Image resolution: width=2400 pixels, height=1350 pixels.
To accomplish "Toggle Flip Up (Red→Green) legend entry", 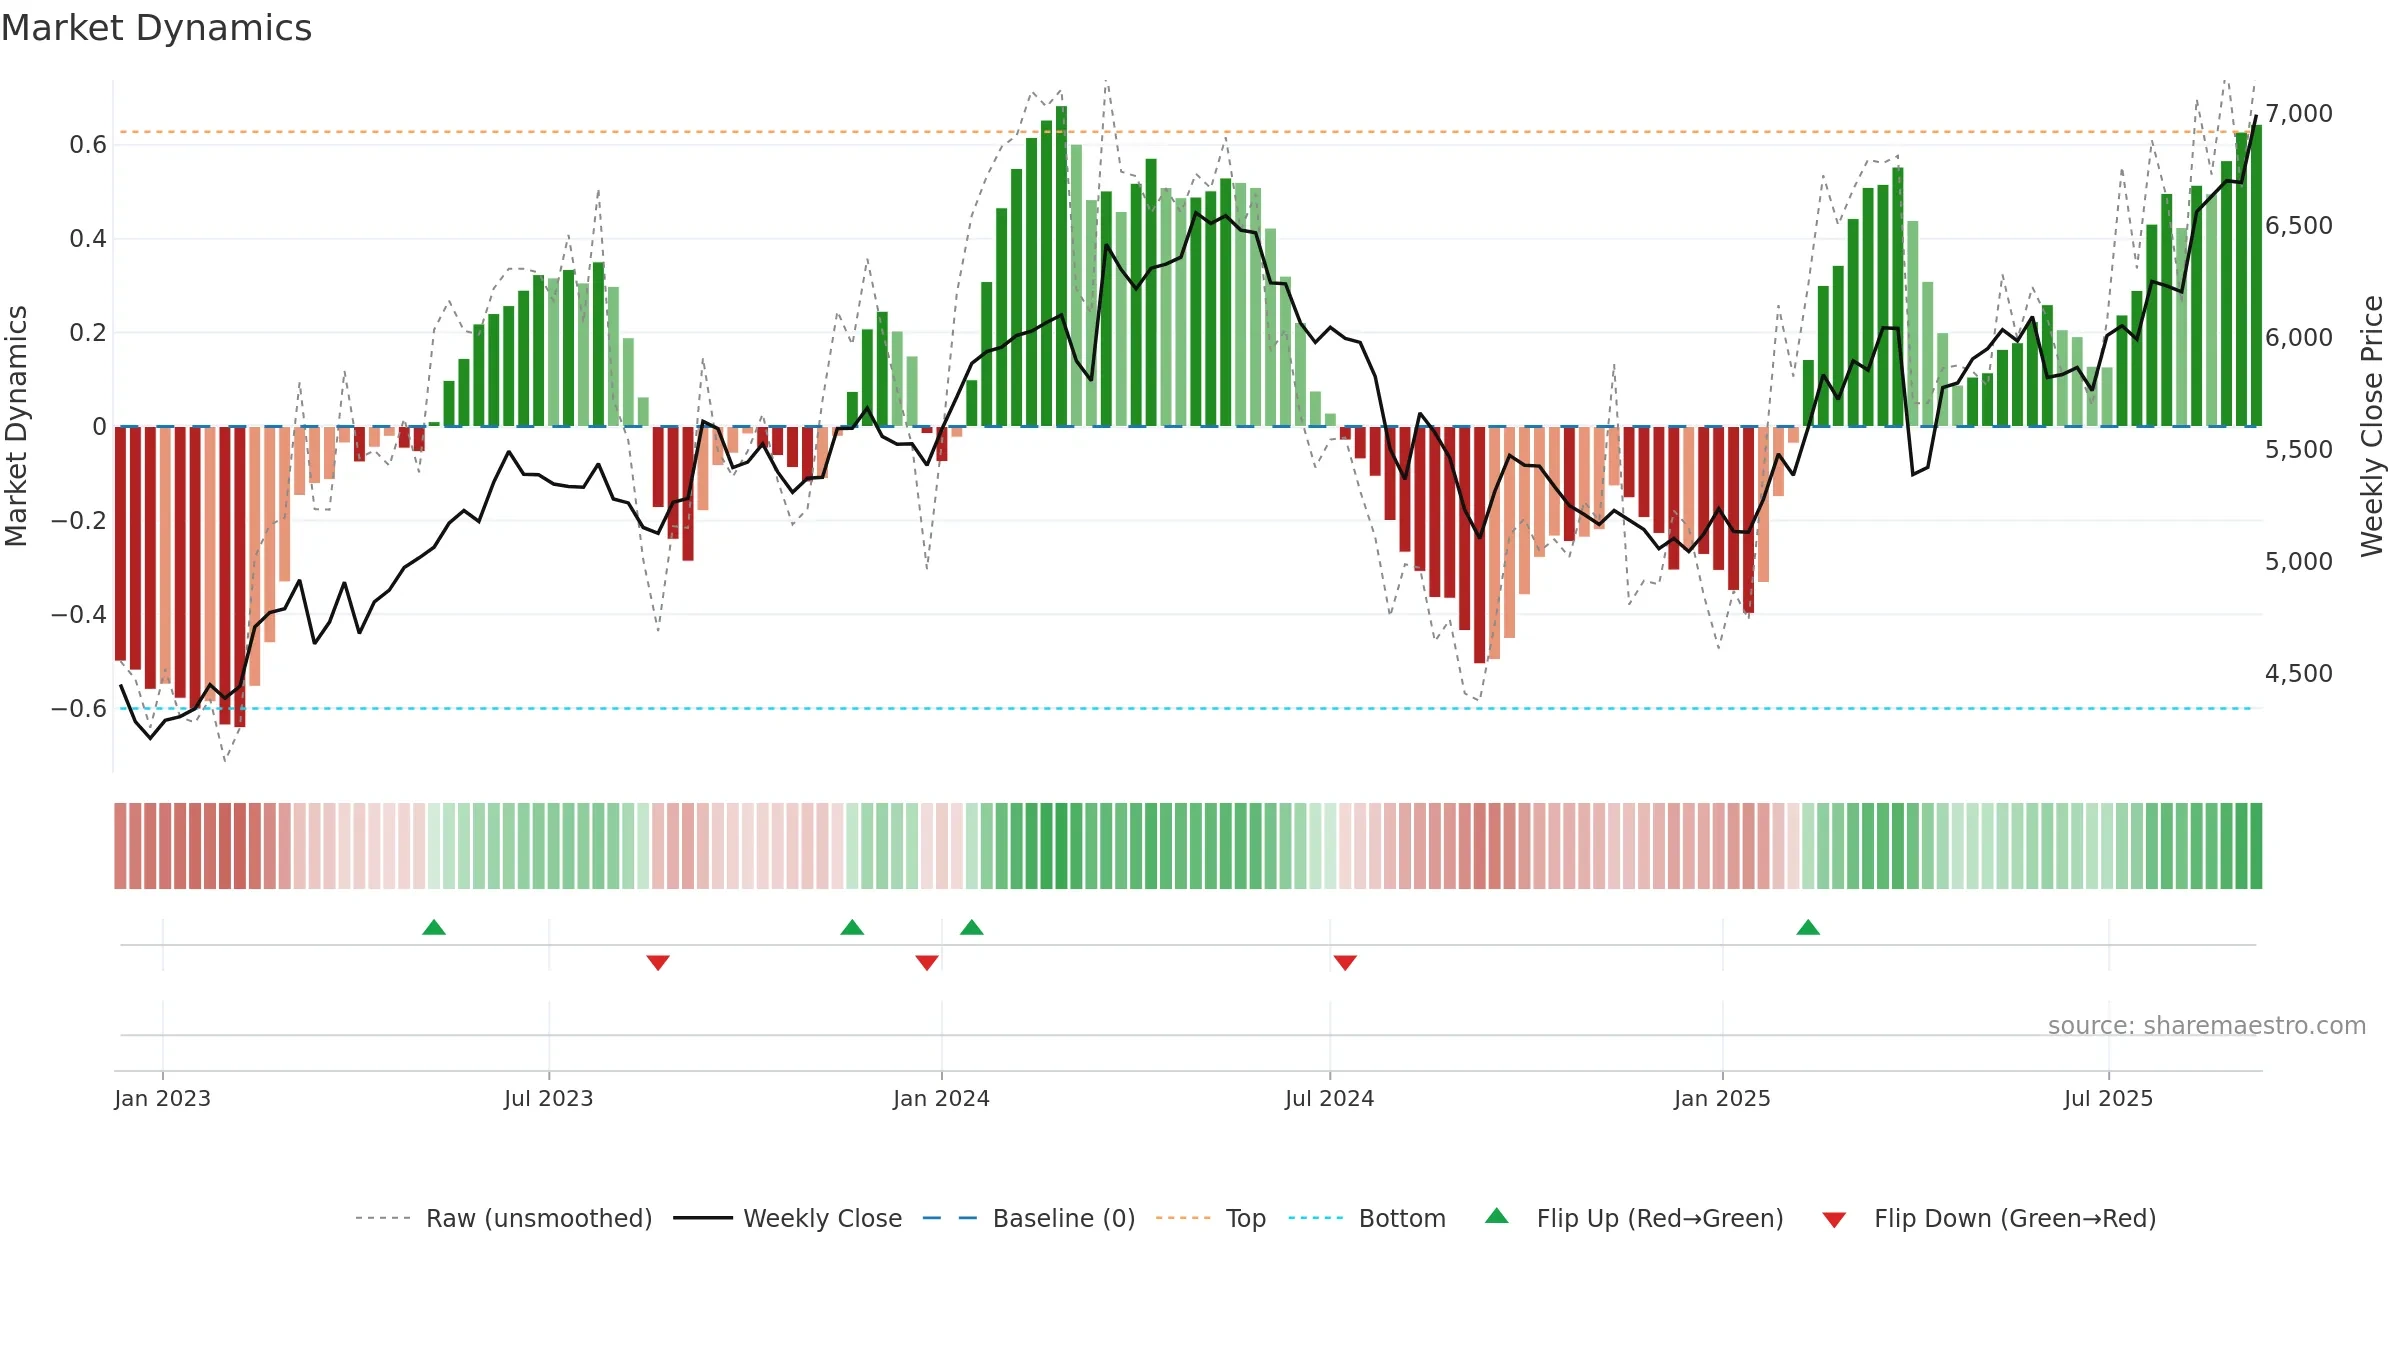I will click(x=1634, y=1218).
